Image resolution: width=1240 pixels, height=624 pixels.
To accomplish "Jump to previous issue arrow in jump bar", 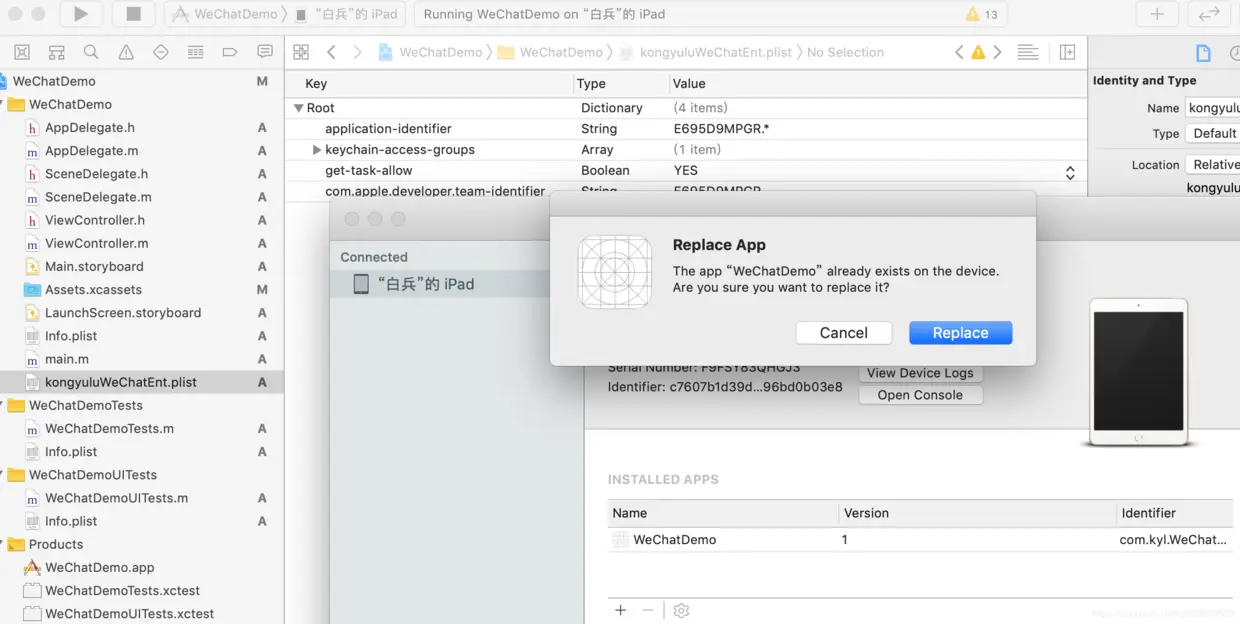I will coord(959,52).
